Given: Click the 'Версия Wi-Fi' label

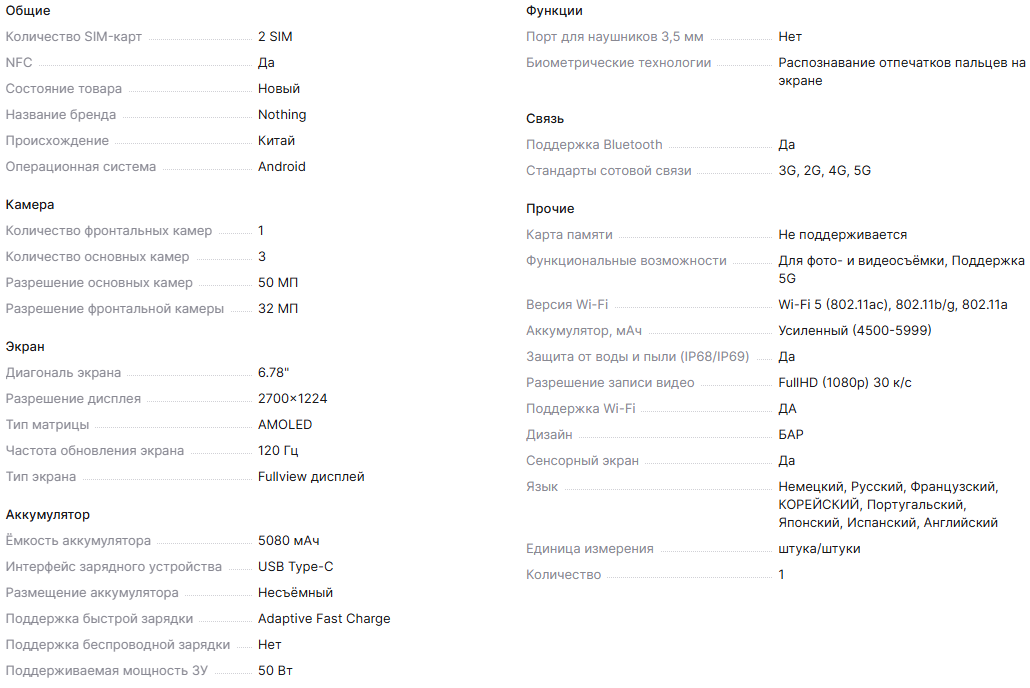Looking at the screenshot, I should tap(567, 305).
